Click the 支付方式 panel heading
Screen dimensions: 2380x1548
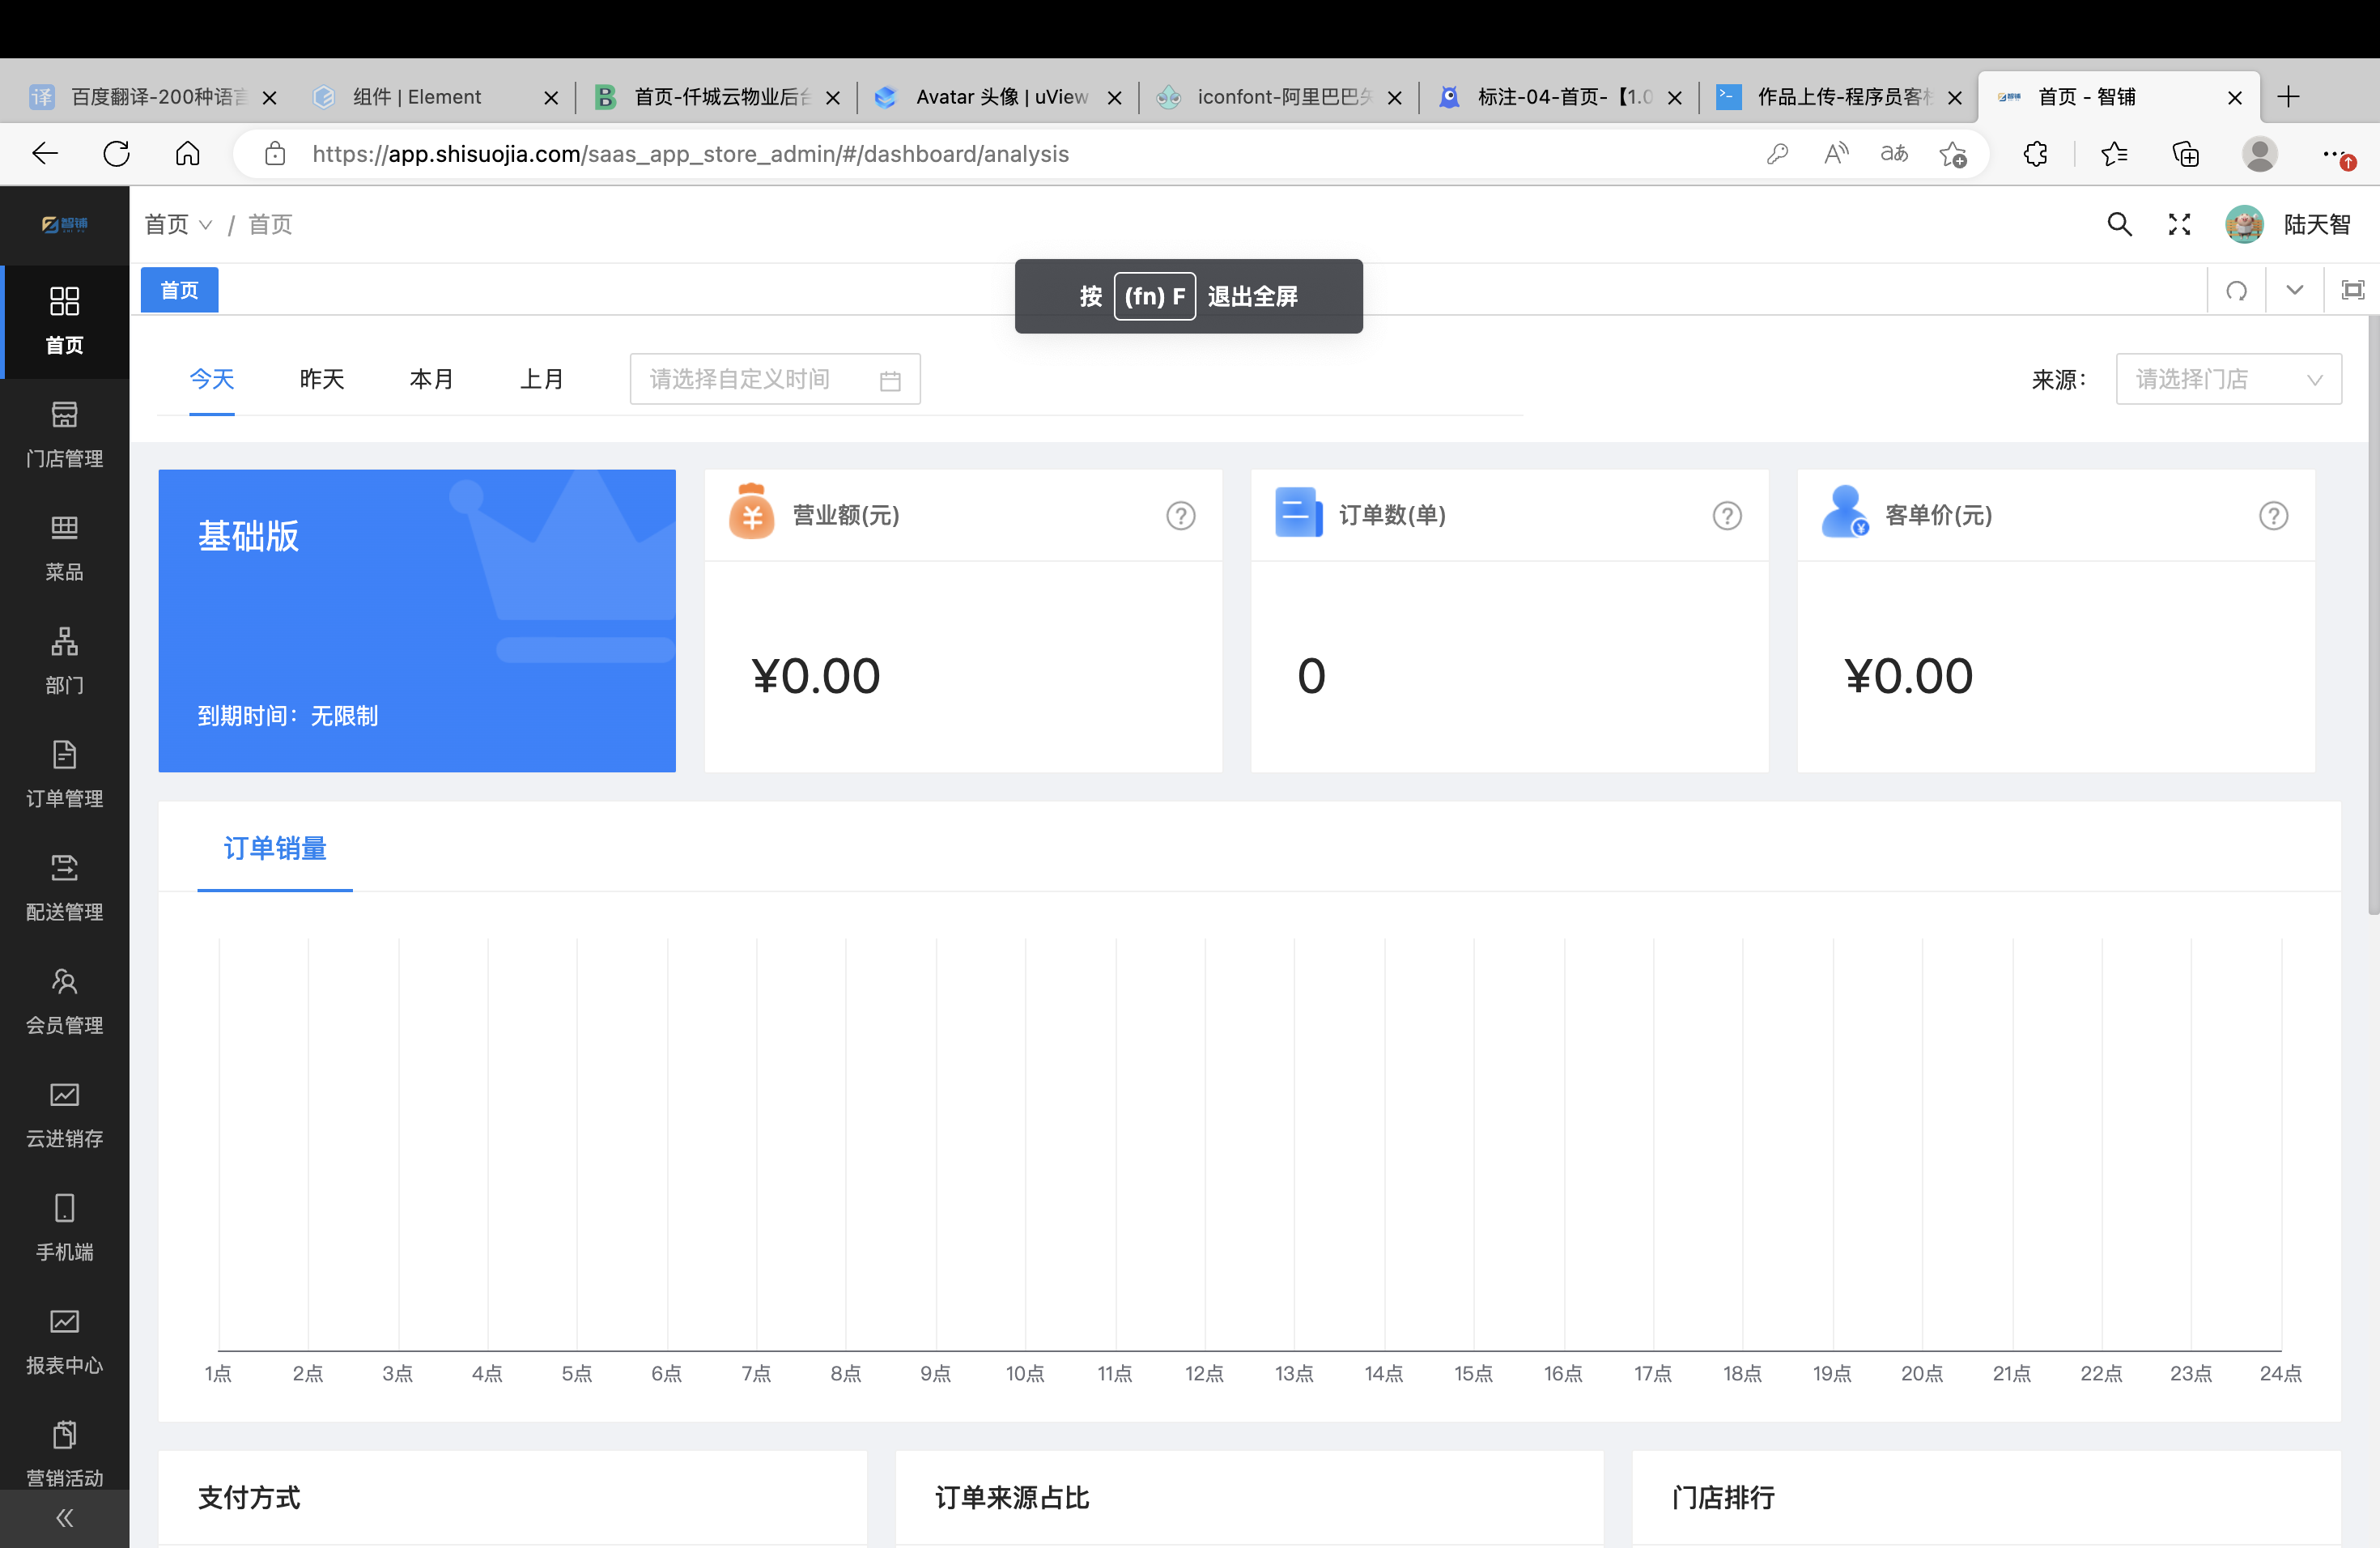[x=249, y=1497]
